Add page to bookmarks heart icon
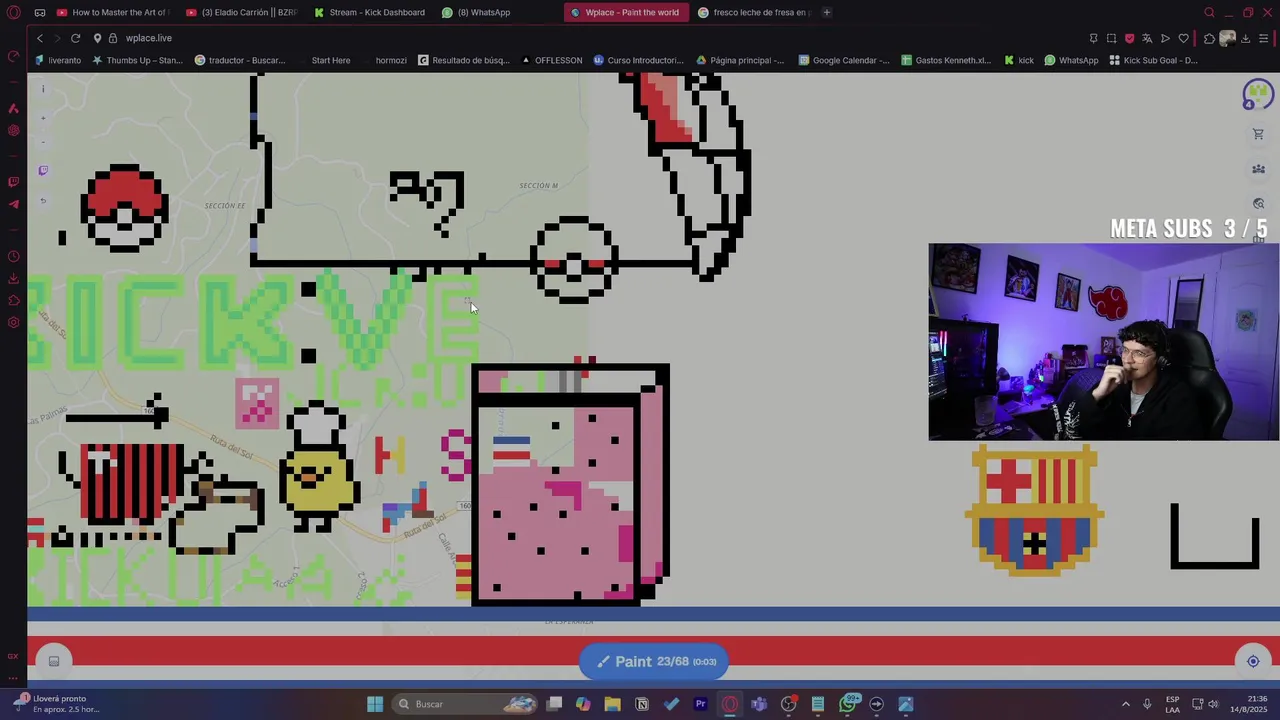1280x720 pixels. pos(1183,38)
